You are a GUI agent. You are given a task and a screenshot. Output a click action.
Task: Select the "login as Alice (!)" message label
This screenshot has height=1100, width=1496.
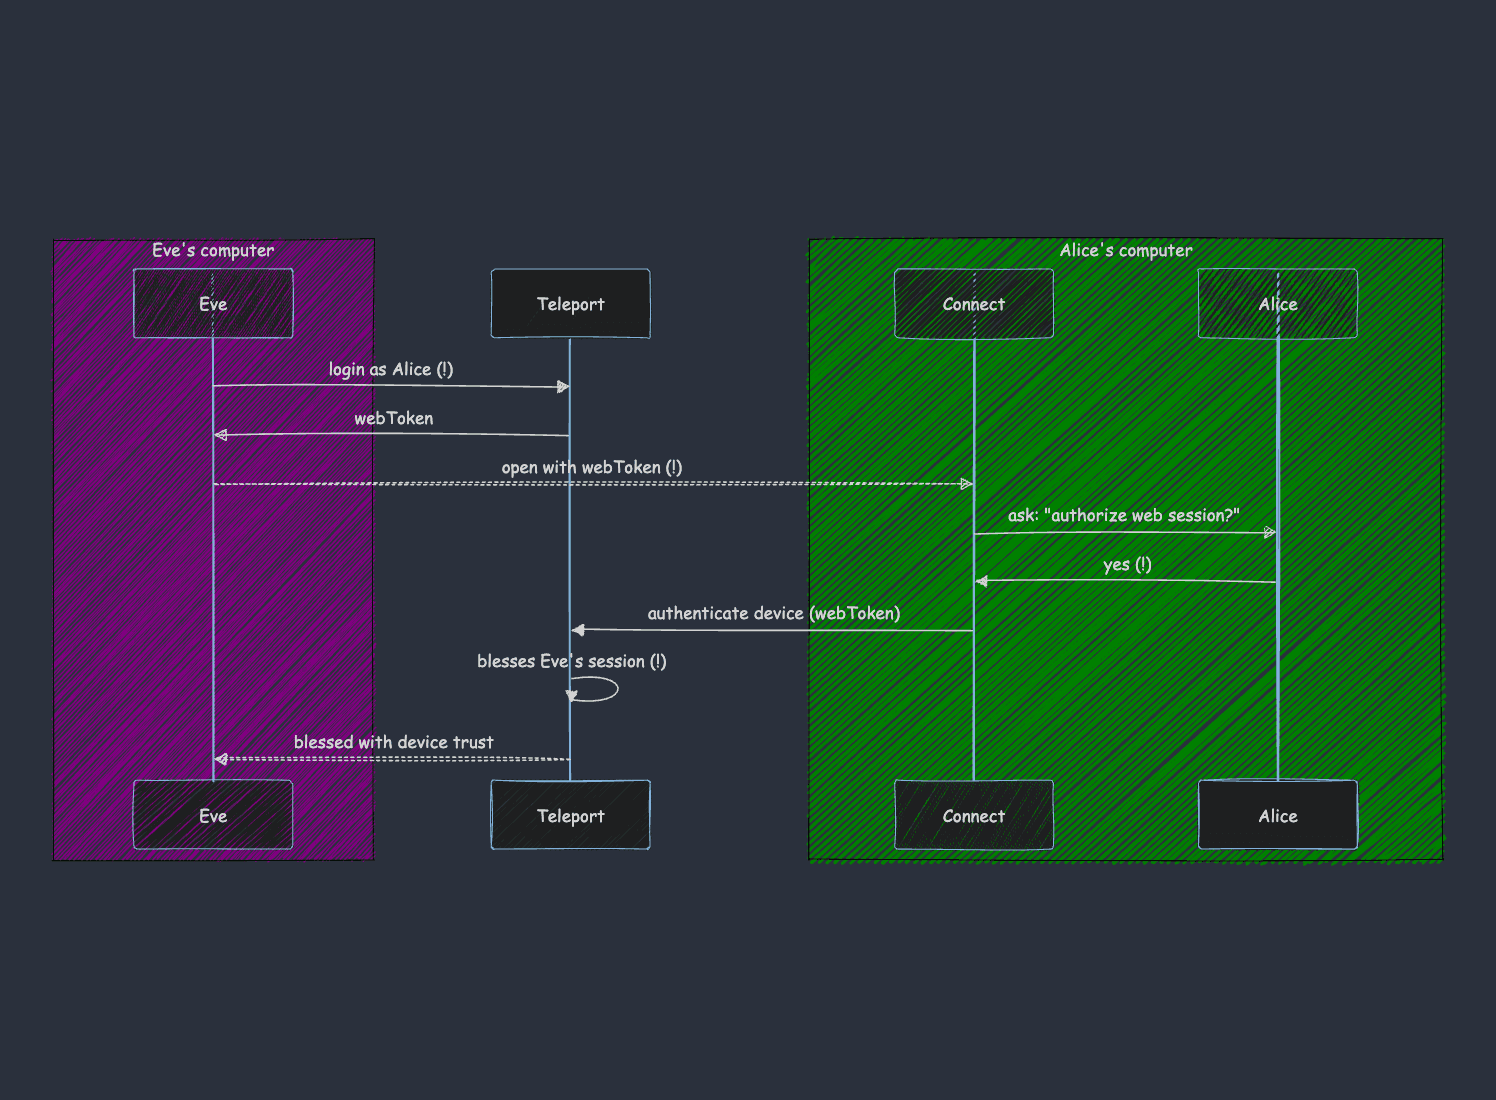(391, 369)
